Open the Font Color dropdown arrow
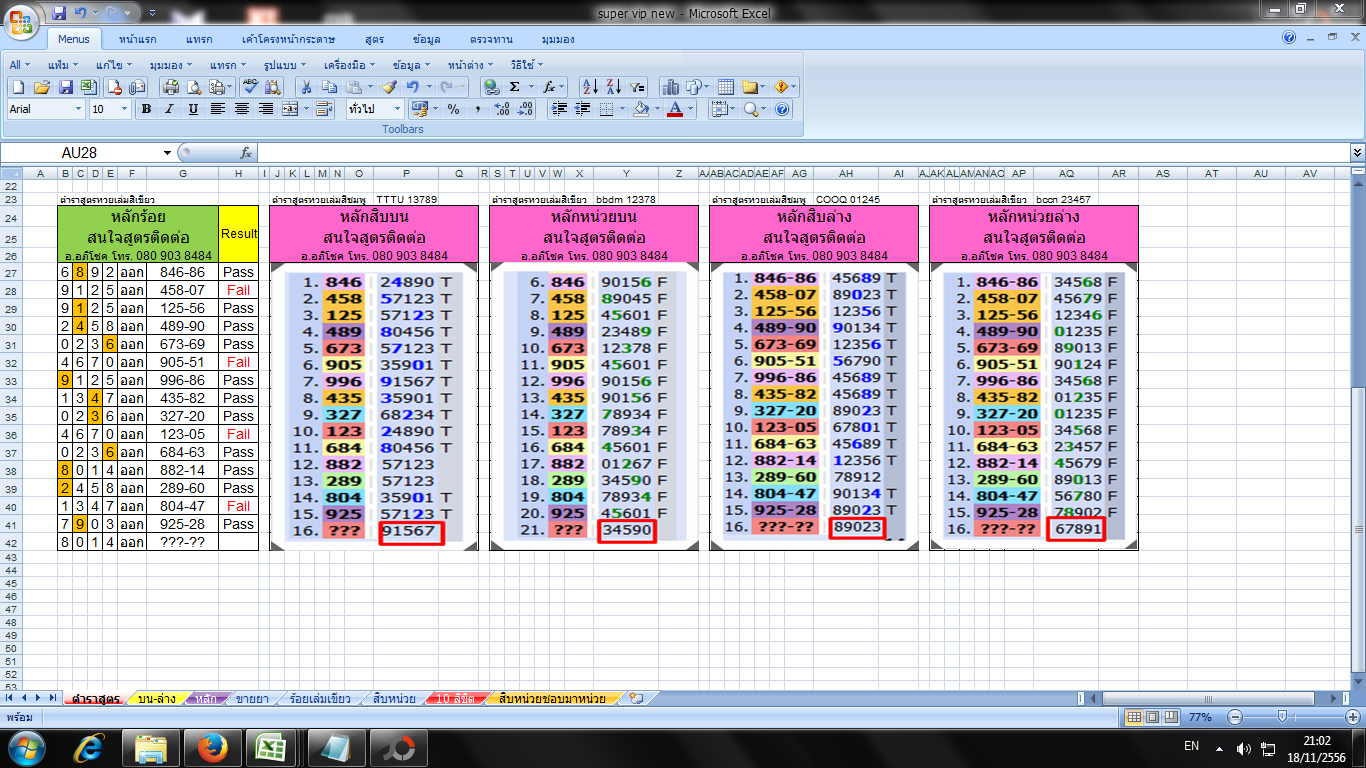The height and width of the screenshot is (768, 1366). point(690,109)
